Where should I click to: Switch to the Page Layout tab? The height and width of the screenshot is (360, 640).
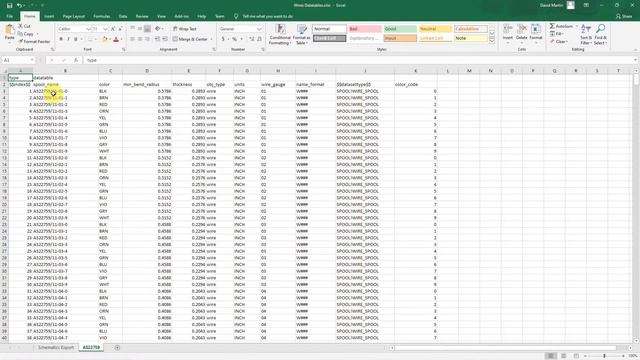tap(73, 16)
